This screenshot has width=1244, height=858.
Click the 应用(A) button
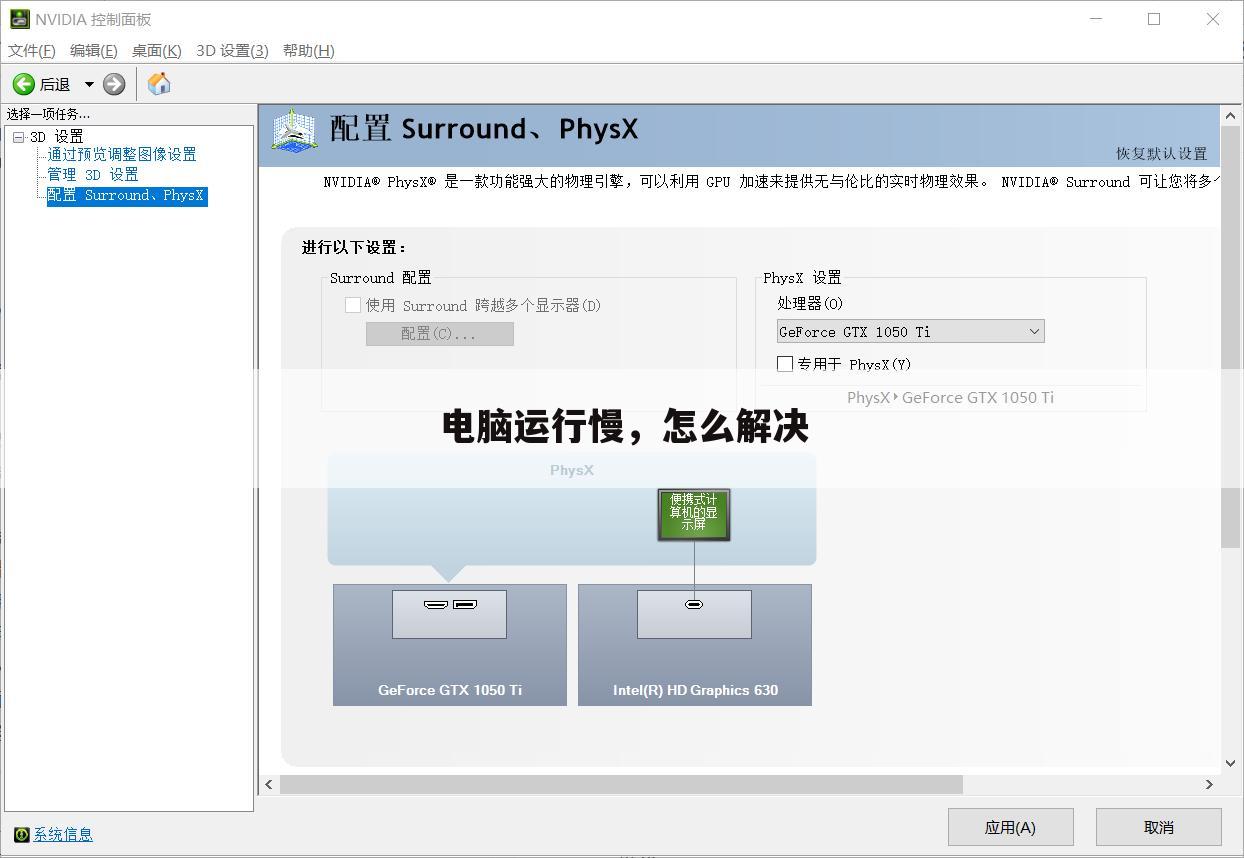[x=1011, y=827]
